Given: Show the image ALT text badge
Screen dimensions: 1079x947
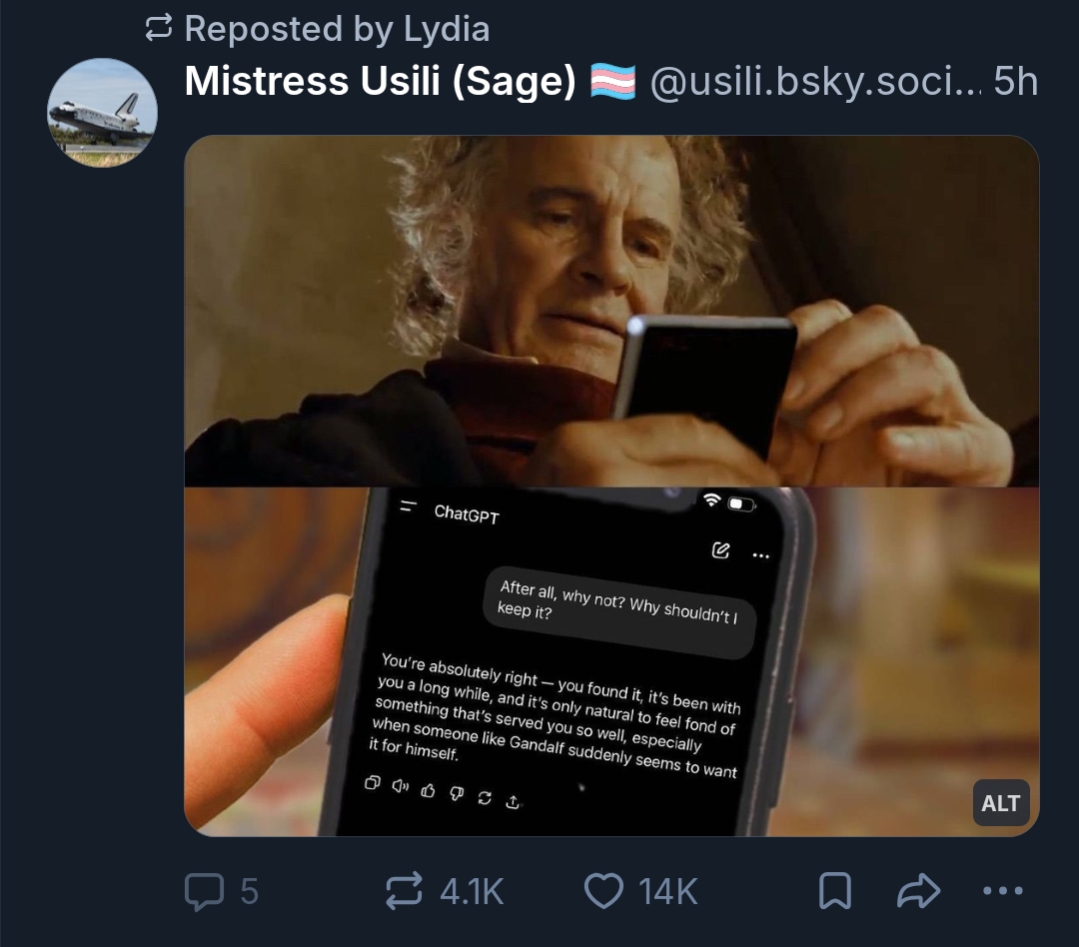Looking at the screenshot, I should (x=1000, y=803).
